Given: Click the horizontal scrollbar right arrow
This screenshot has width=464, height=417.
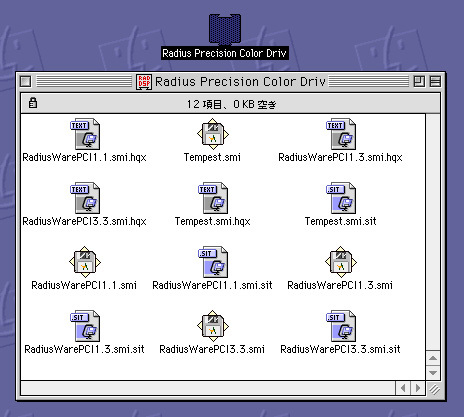Looking at the screenshot, I should pos(418,388).
